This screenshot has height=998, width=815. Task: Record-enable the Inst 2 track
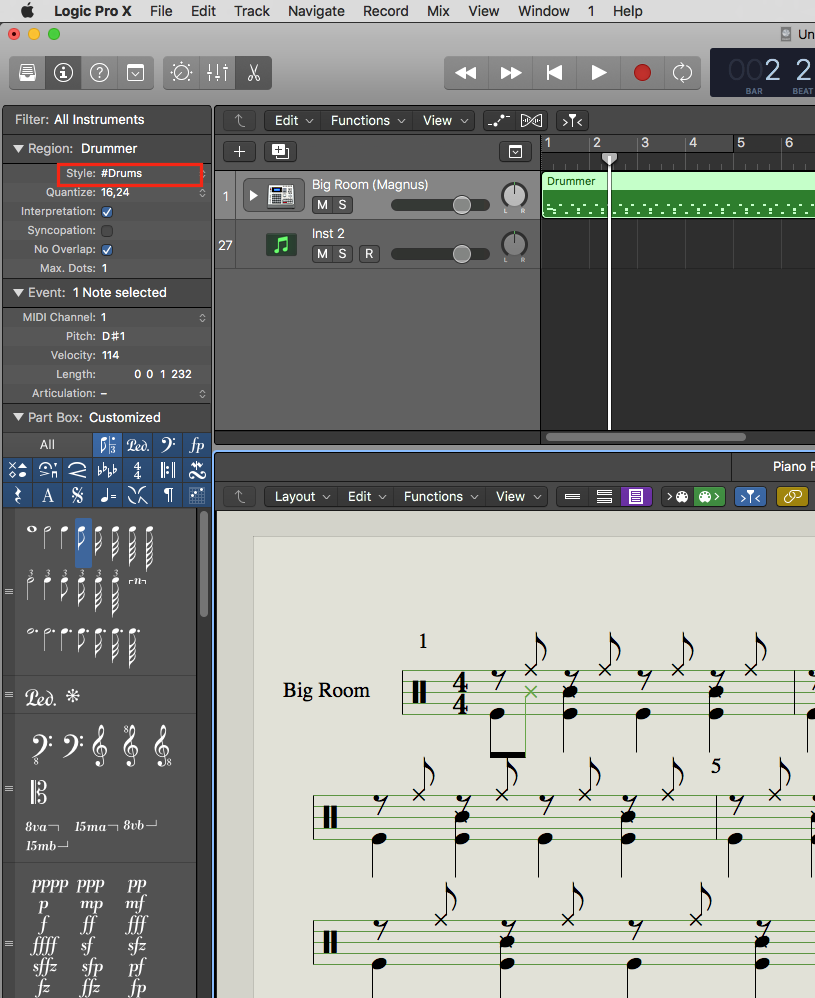point(369,254)
